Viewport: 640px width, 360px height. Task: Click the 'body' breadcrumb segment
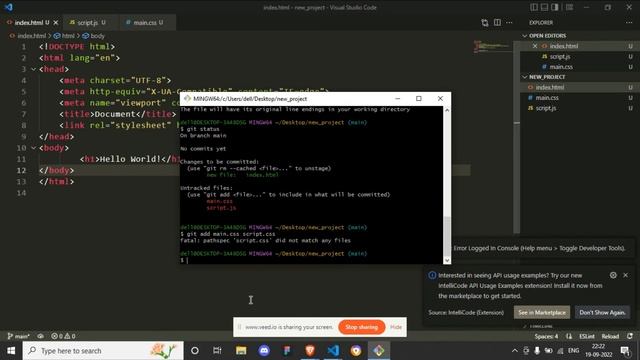pos(94,36)
